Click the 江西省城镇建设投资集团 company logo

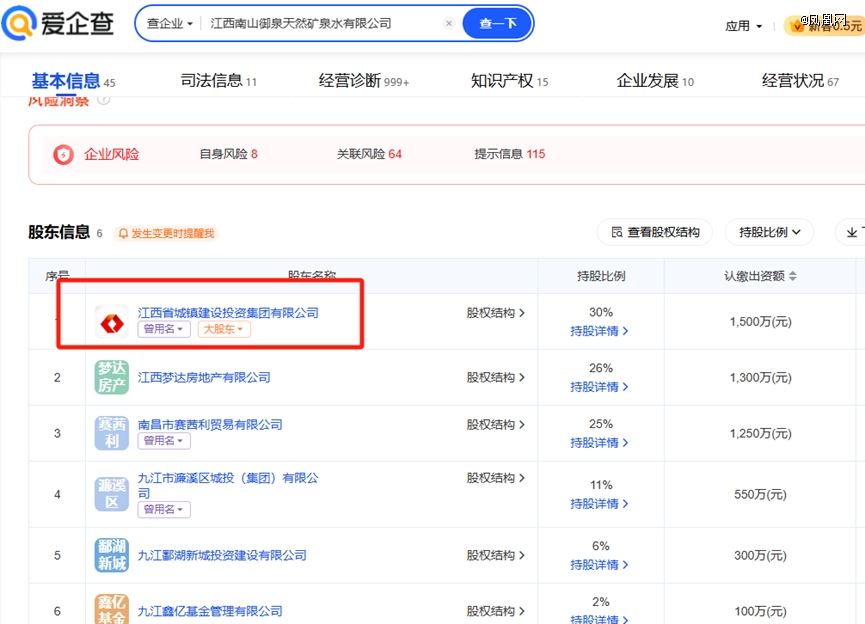coord(111,321)
